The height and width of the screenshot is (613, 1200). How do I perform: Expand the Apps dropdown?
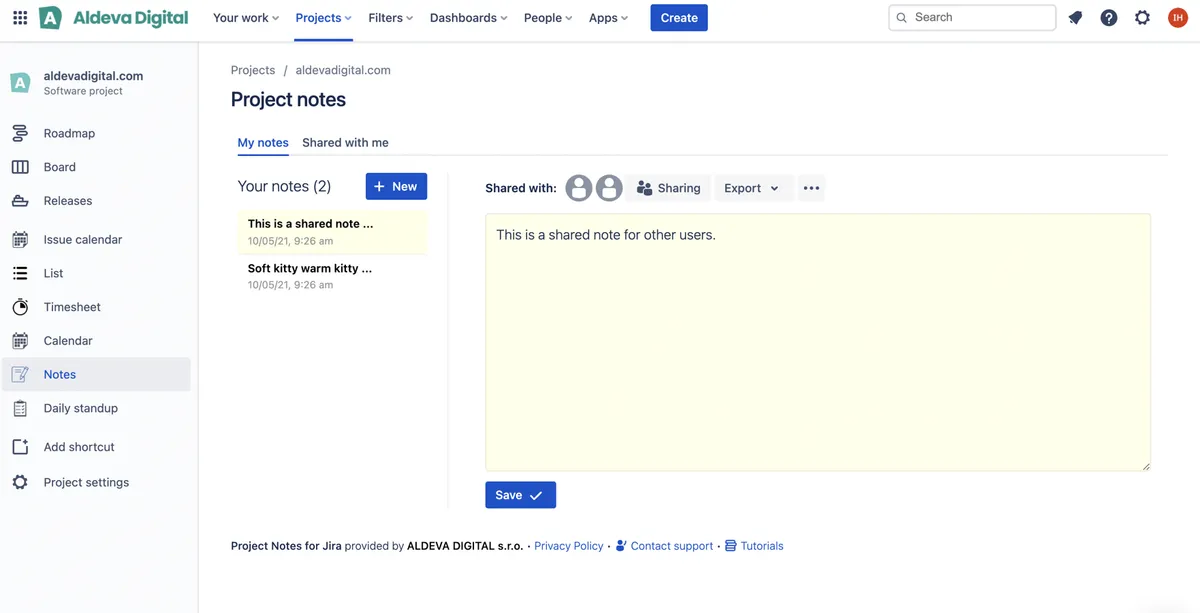click(x=608, y=18)
